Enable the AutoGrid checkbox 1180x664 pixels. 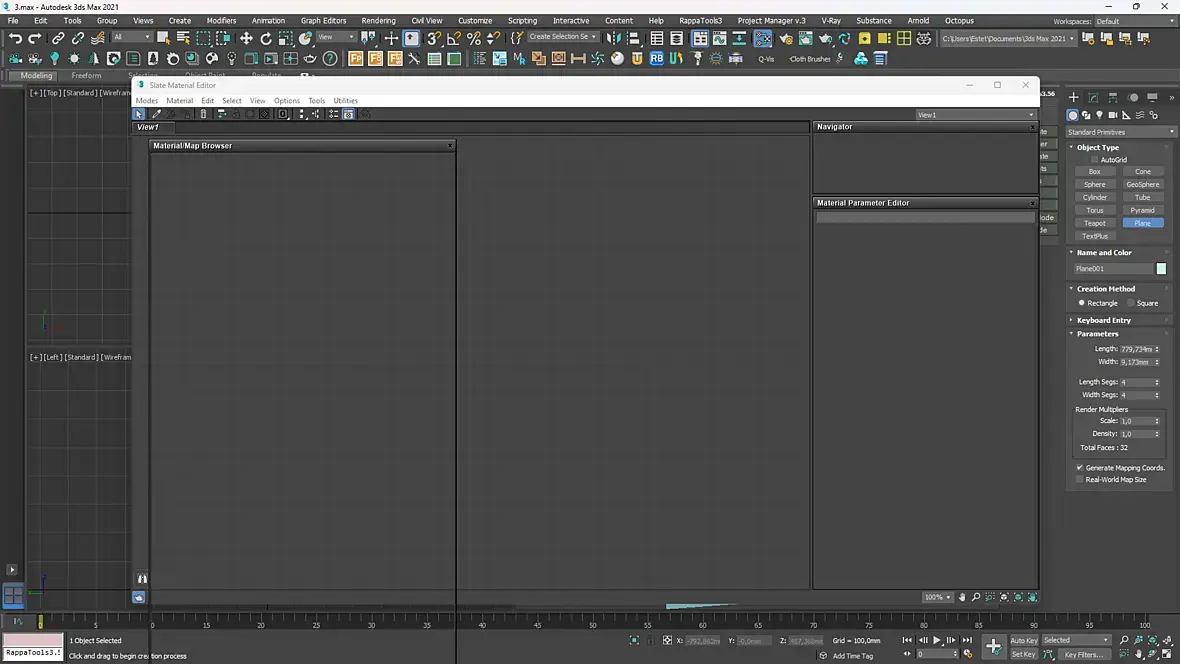pyautogui.click(x=1095, y=160)
